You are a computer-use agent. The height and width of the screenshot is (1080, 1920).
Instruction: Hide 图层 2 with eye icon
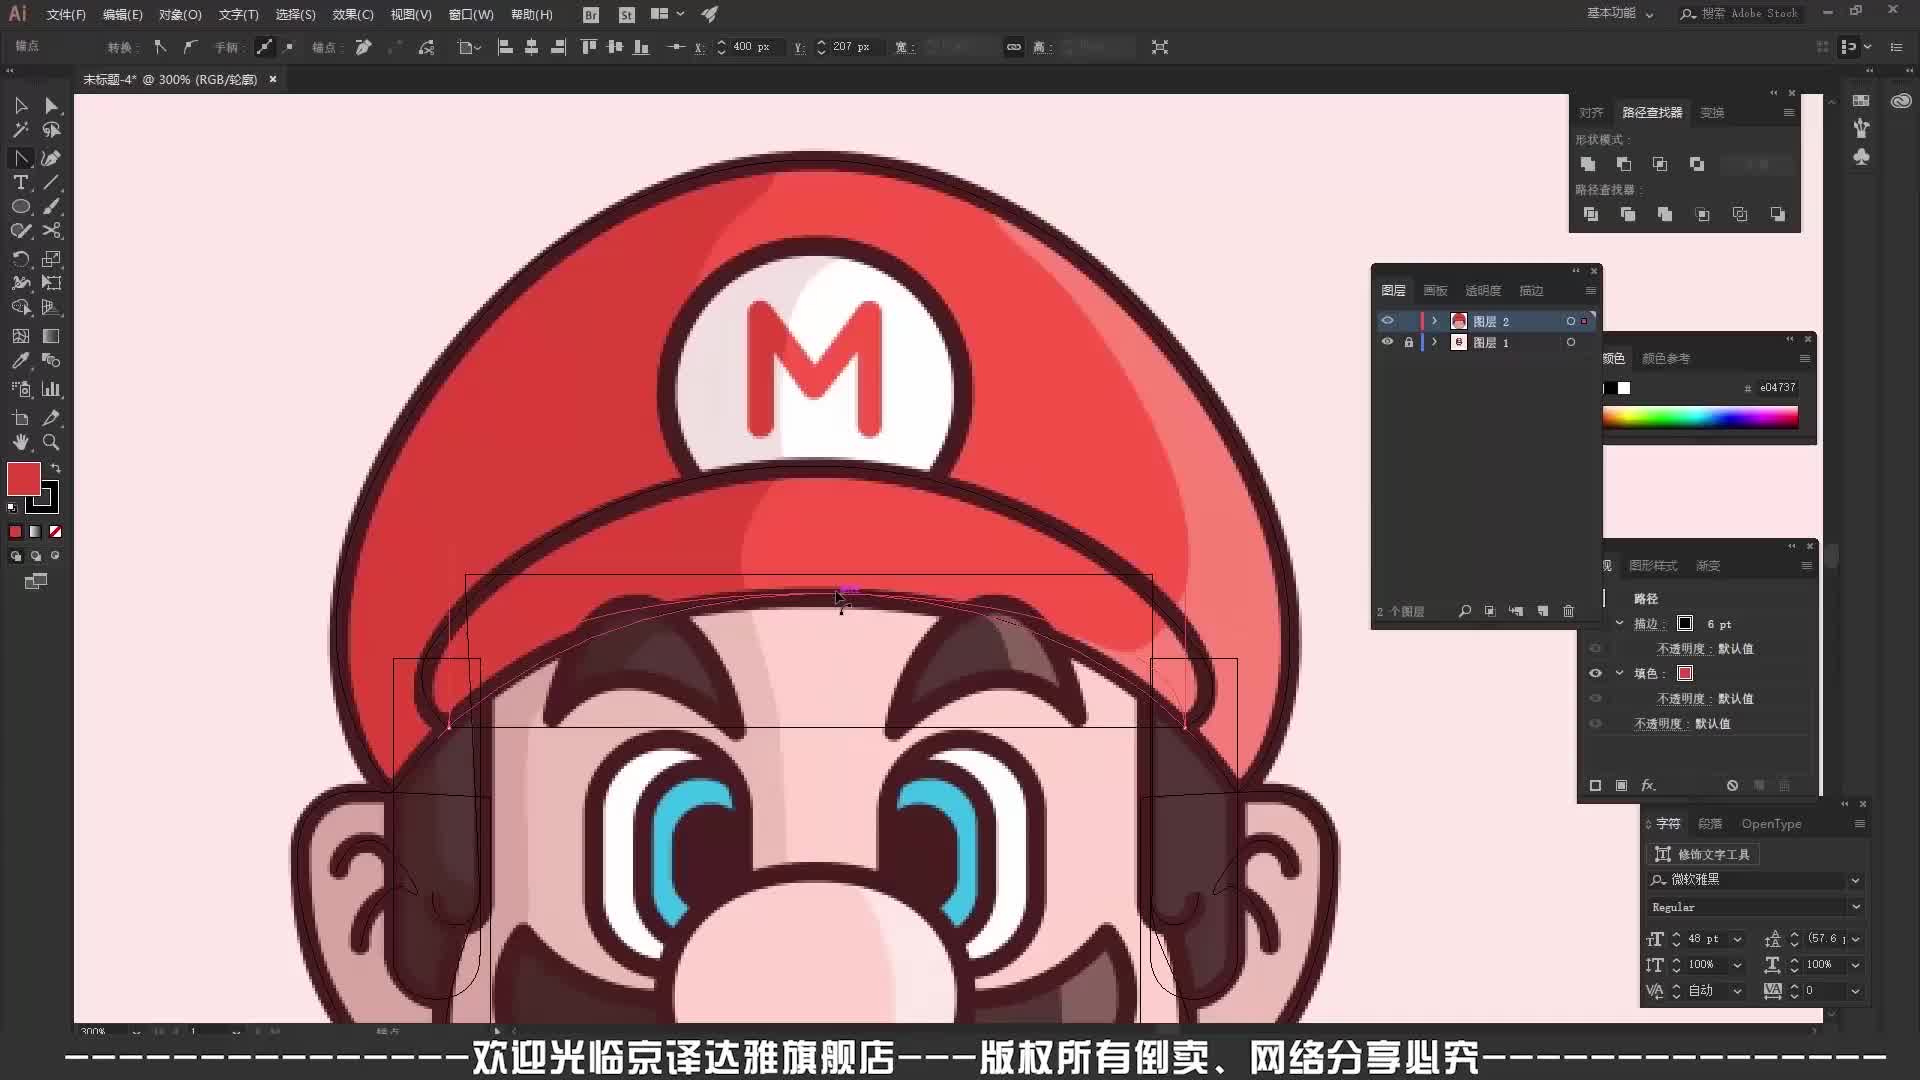(1387, 321)
